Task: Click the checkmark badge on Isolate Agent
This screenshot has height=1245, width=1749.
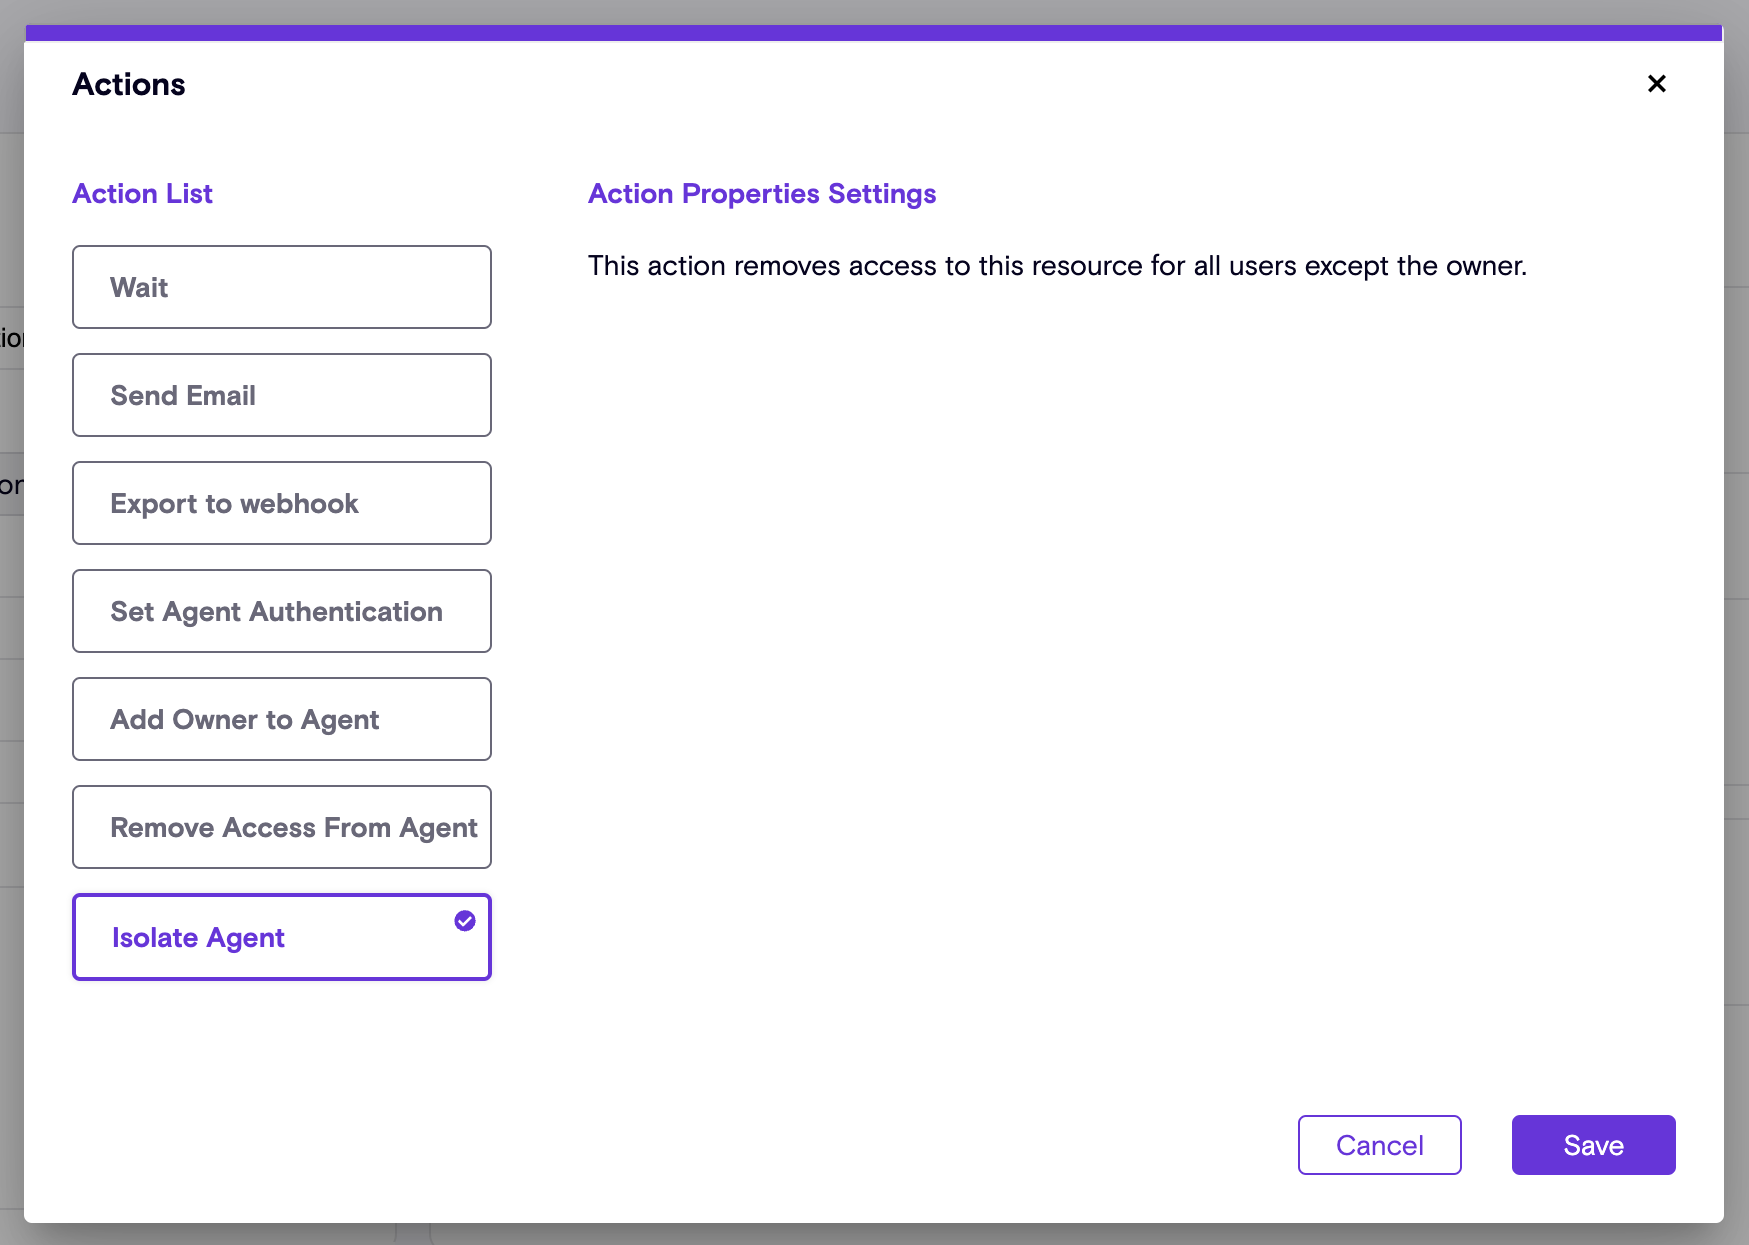Action: point(465,921)
